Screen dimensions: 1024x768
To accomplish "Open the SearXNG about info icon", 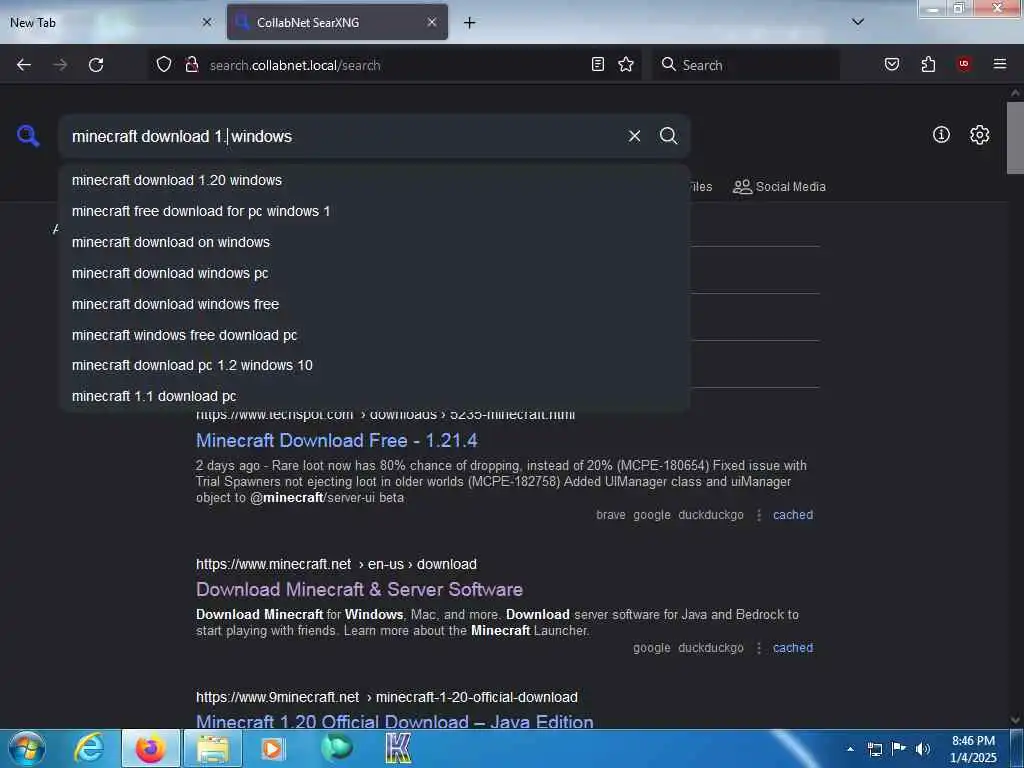I will (941, 135).
